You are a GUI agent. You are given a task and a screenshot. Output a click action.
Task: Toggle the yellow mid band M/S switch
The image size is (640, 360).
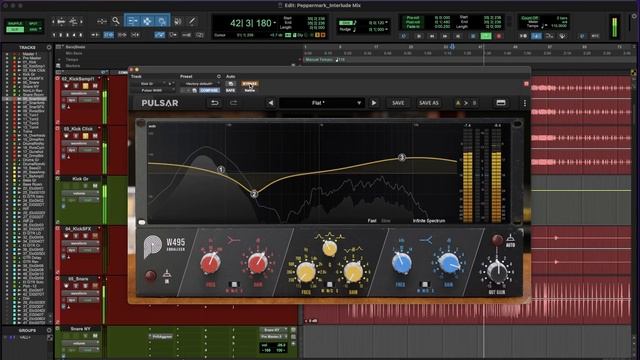pos(329,284)
